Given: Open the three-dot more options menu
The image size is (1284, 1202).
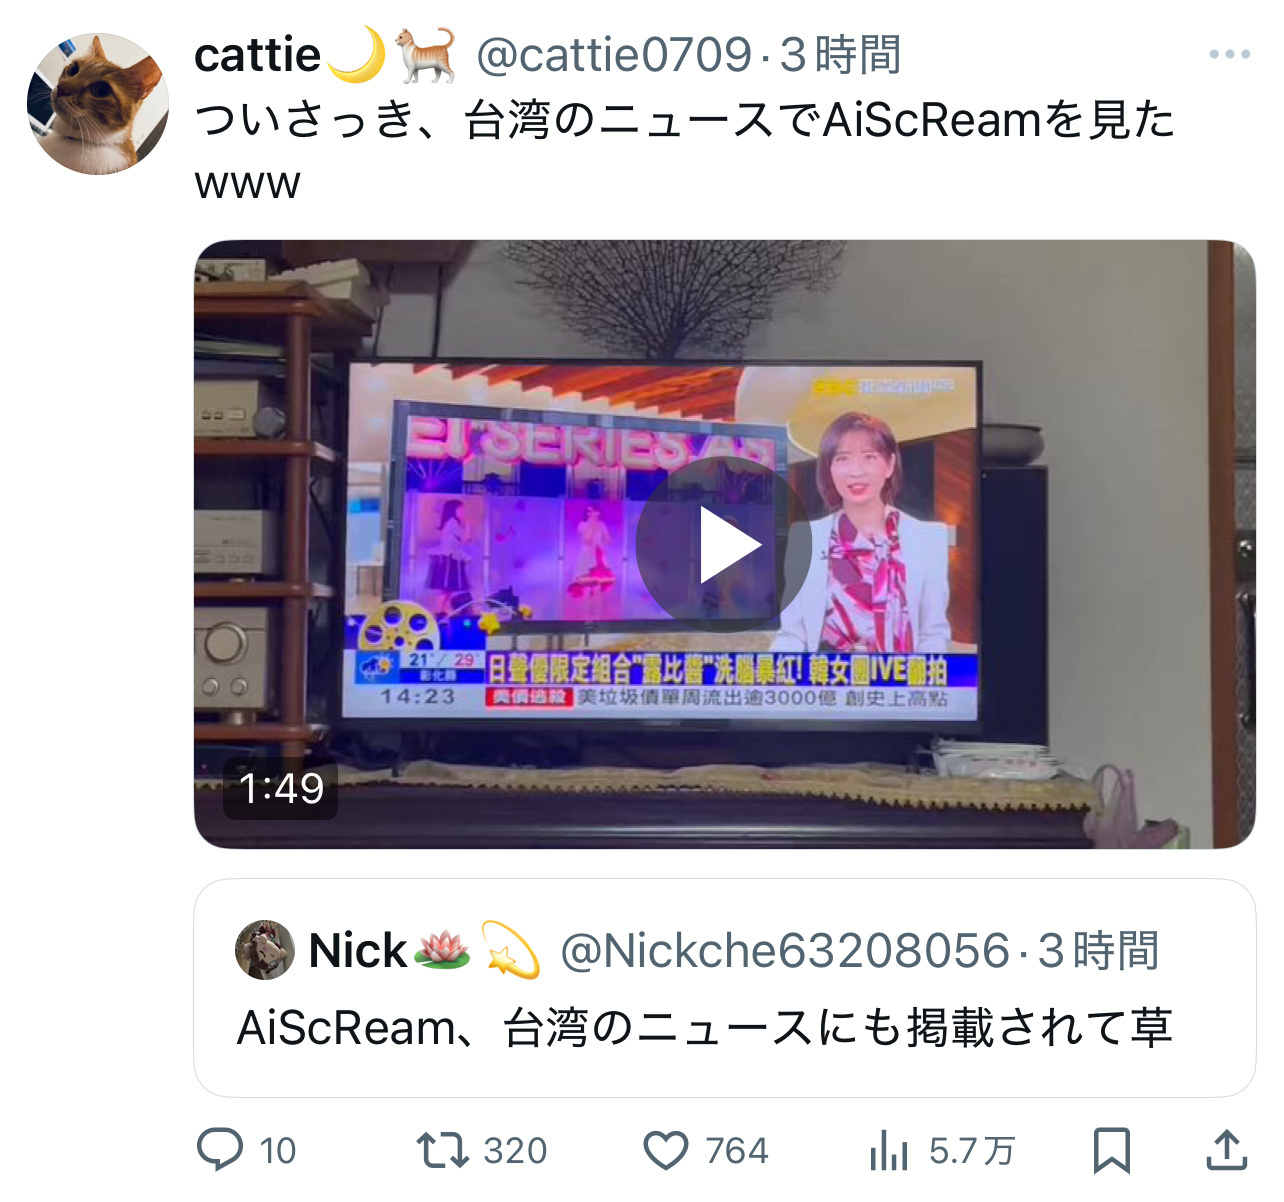Looking at the screenshot, I should [x=1229, y=54].
